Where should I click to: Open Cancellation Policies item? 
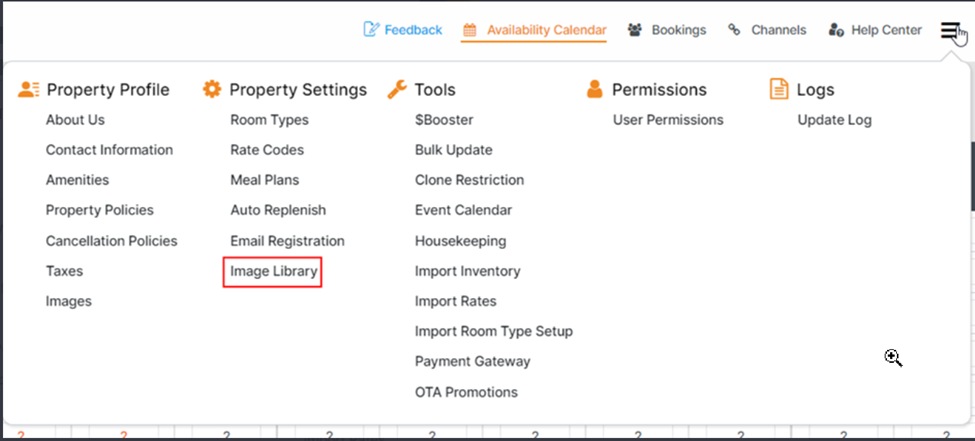click(111, 241)
